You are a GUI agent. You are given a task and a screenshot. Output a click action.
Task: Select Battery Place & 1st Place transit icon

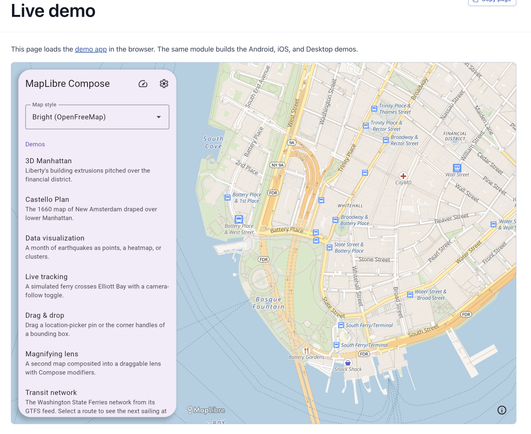228,197
